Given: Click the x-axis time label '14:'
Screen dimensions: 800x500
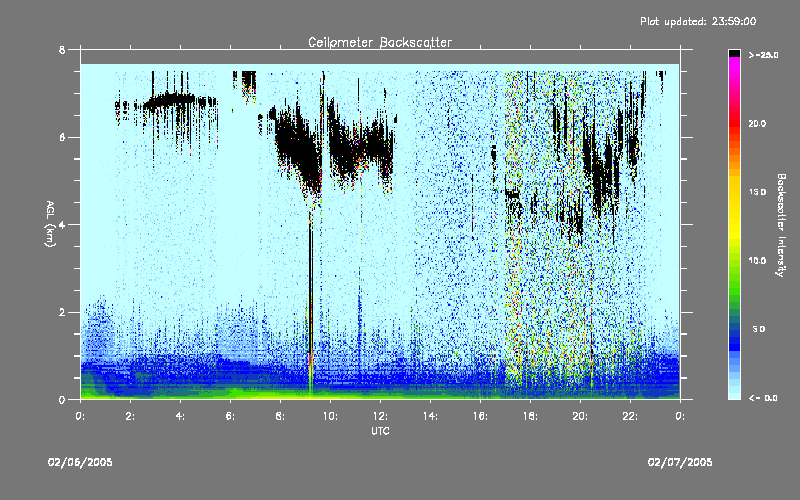Looking at the screenshot, I should point(430,416).
